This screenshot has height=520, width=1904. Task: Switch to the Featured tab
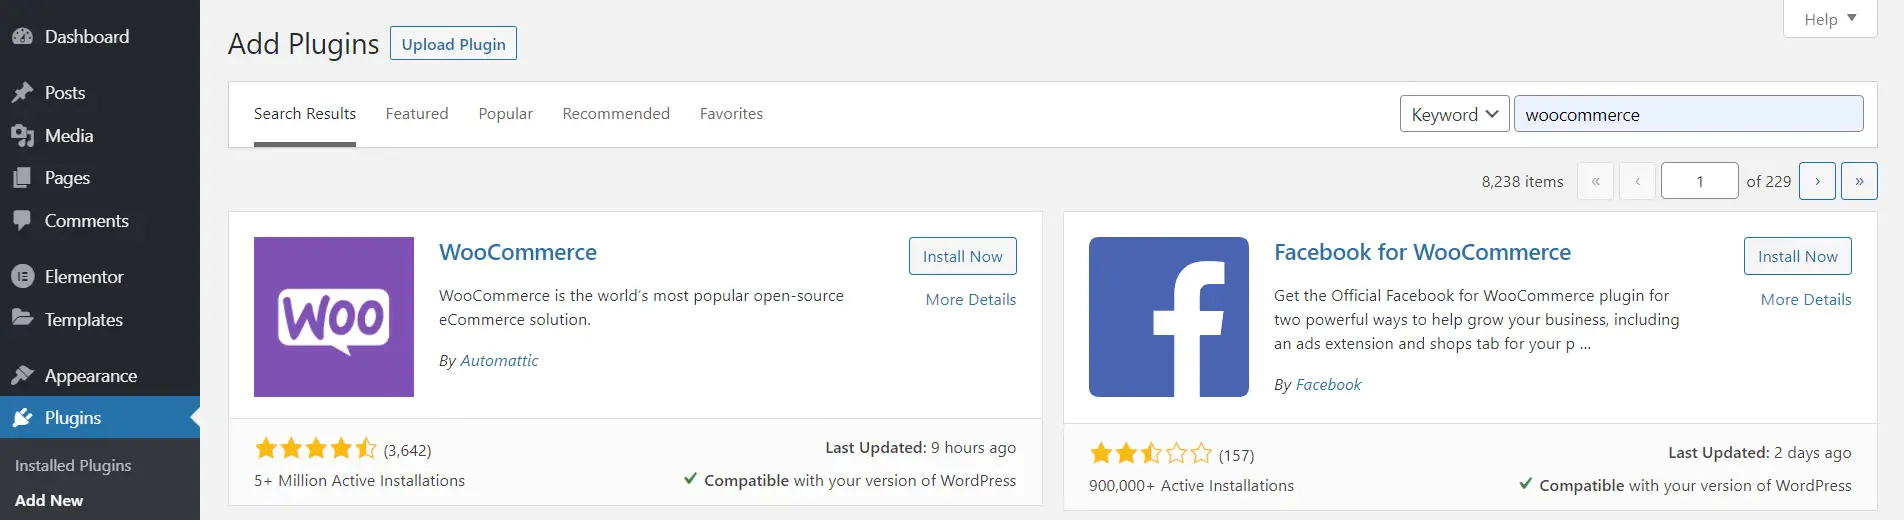pyautogui.click(x=417, y=114)
